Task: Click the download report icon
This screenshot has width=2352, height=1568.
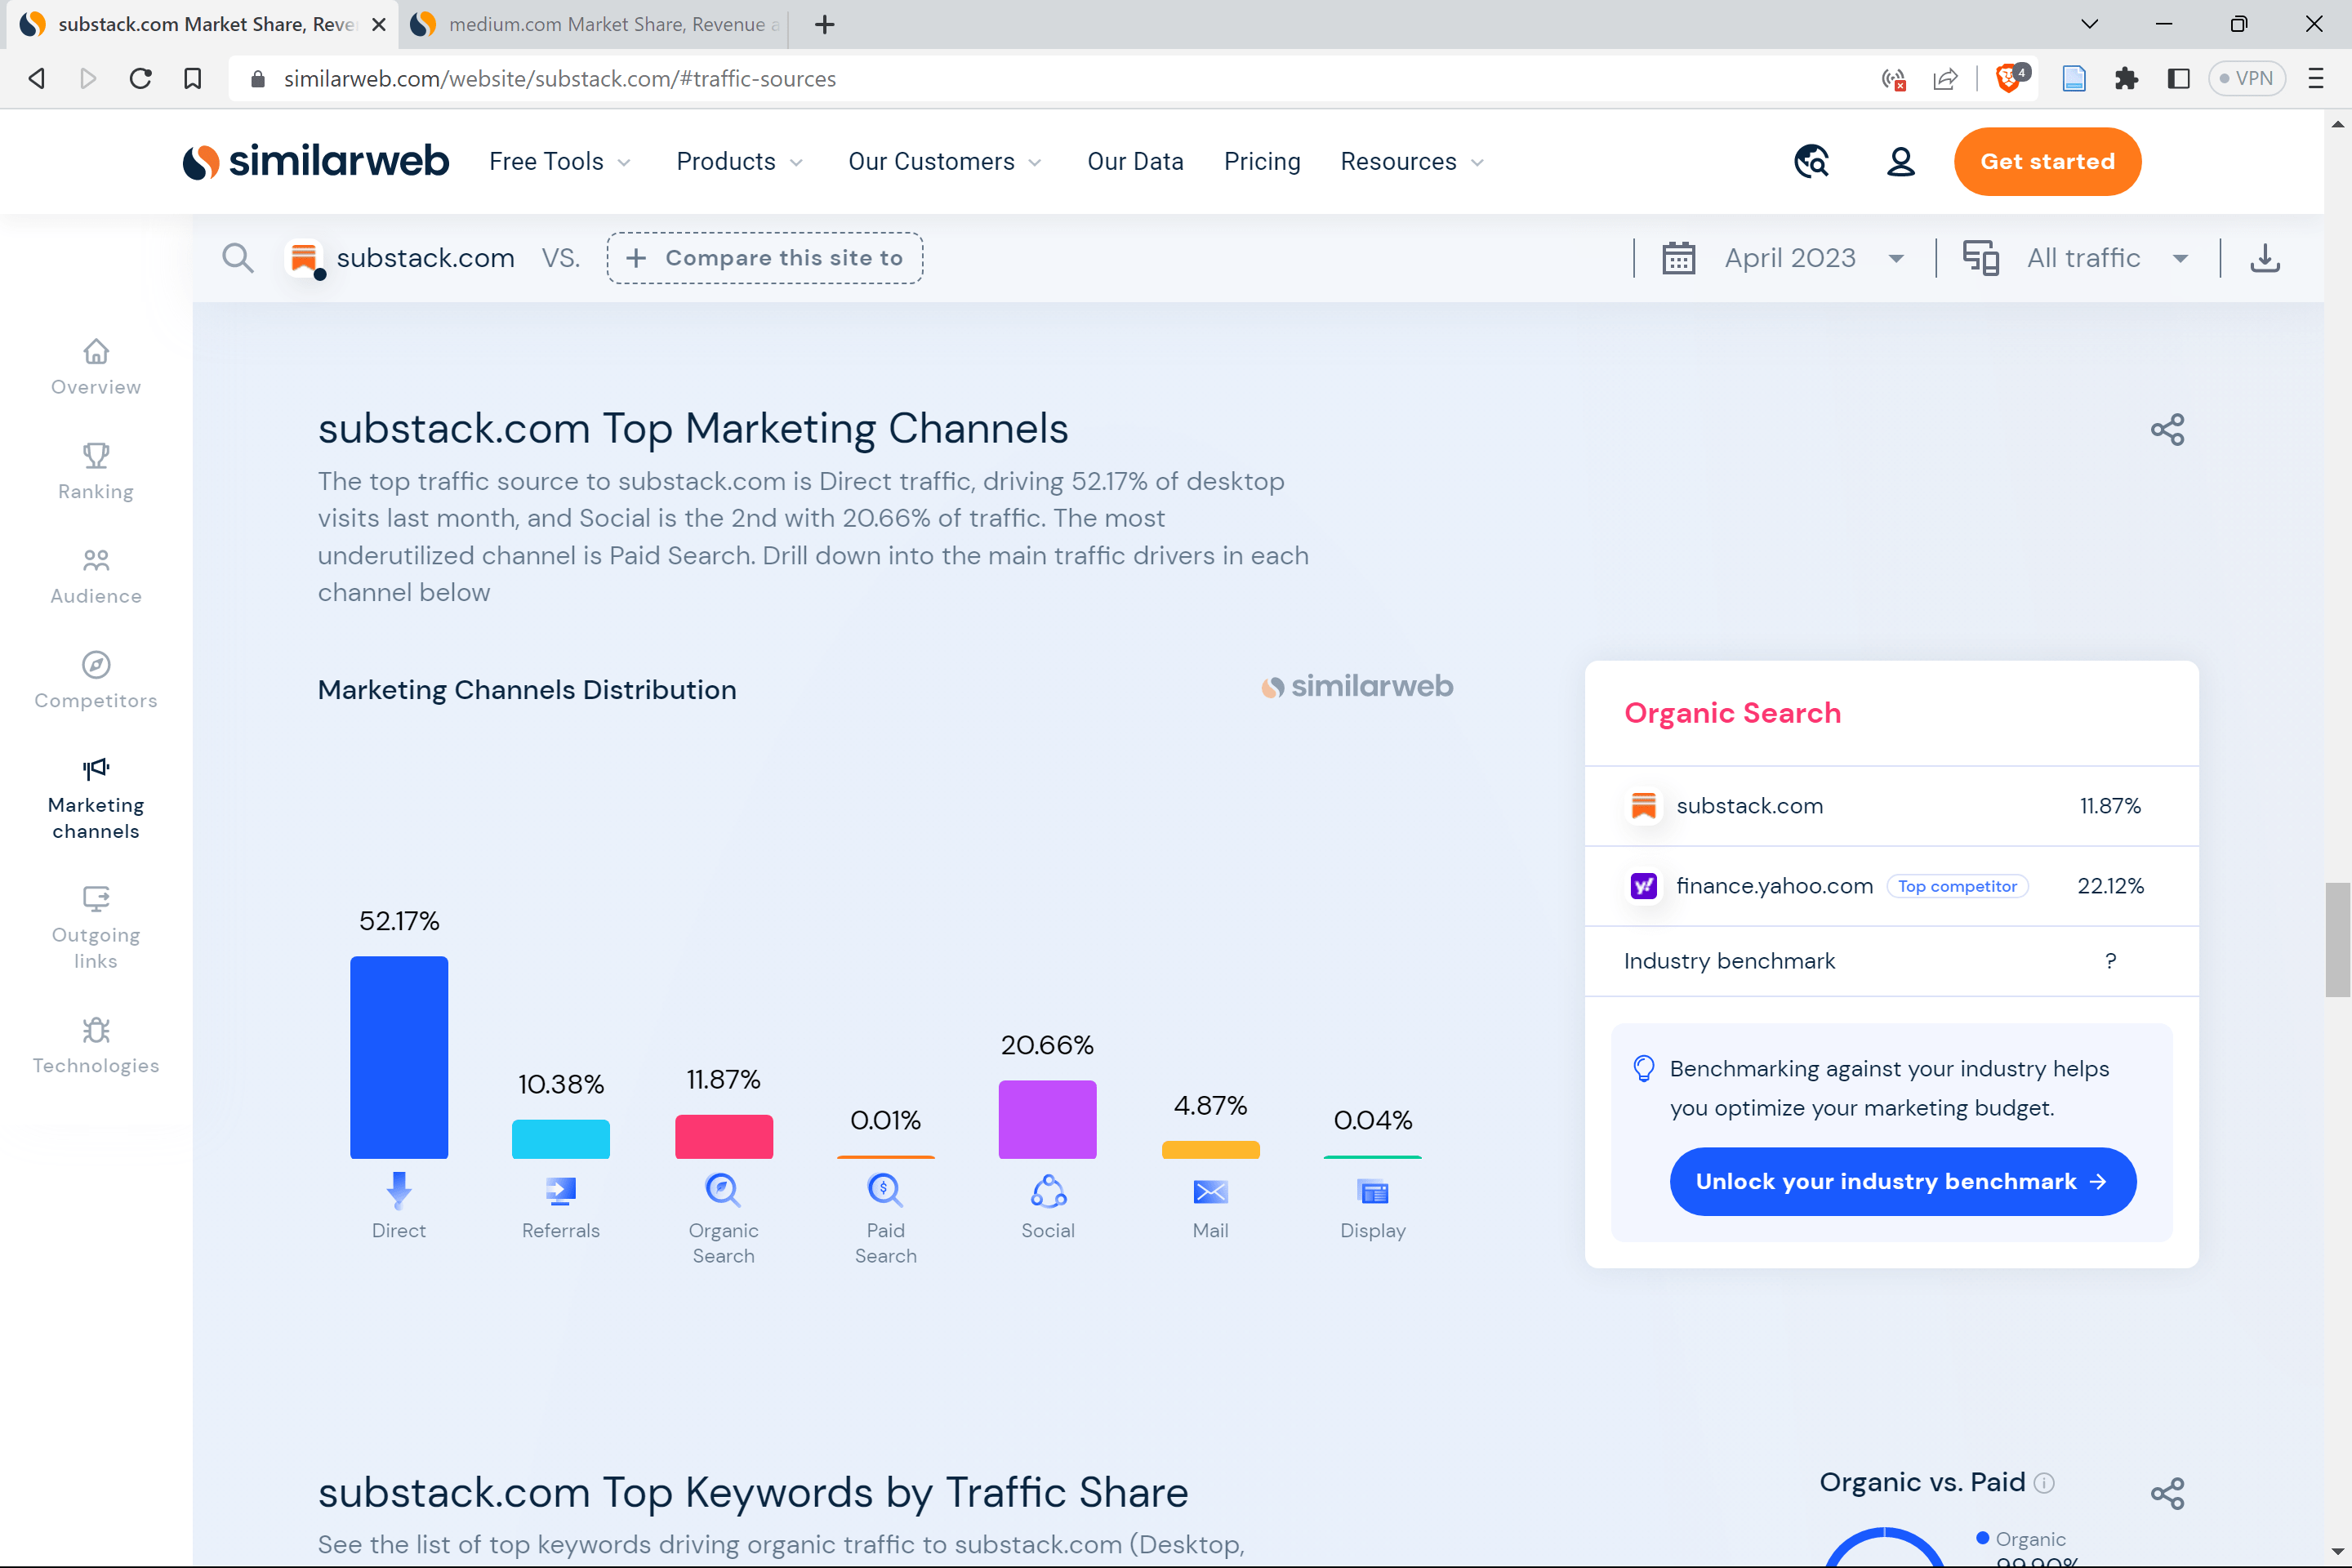Action: [2264, 258]
